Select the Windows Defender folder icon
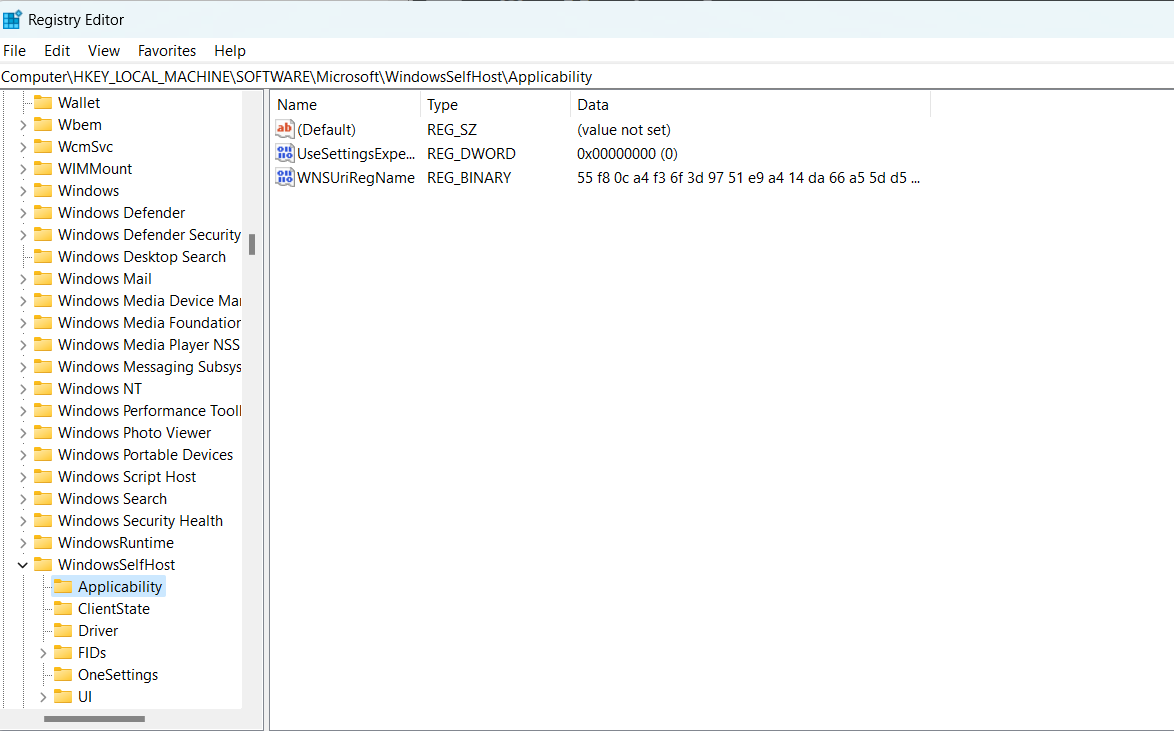Image resolution: width=1174 pixels, height=731 pixels. (x=43, y=213)
